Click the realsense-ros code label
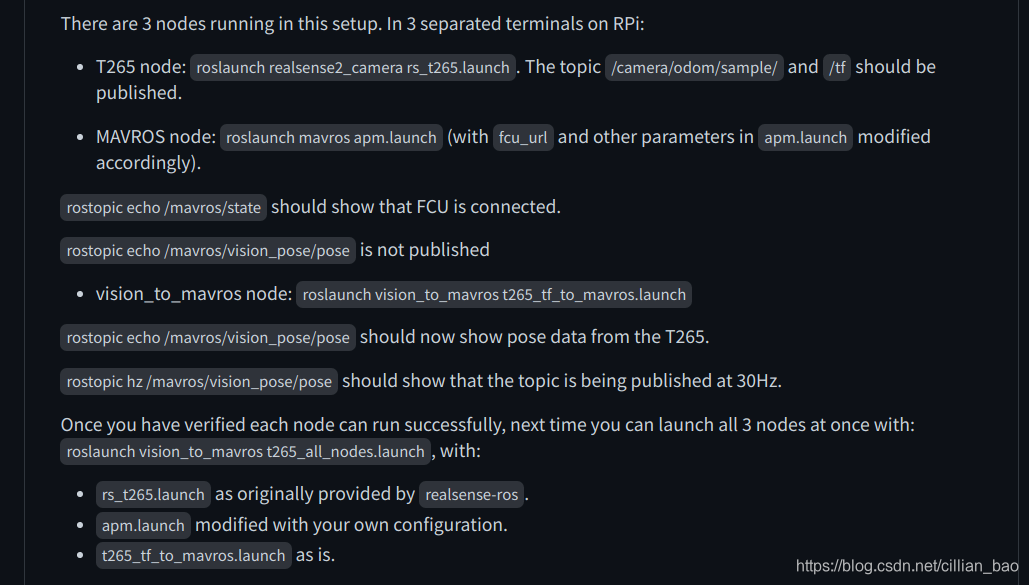 click(471, 494)
